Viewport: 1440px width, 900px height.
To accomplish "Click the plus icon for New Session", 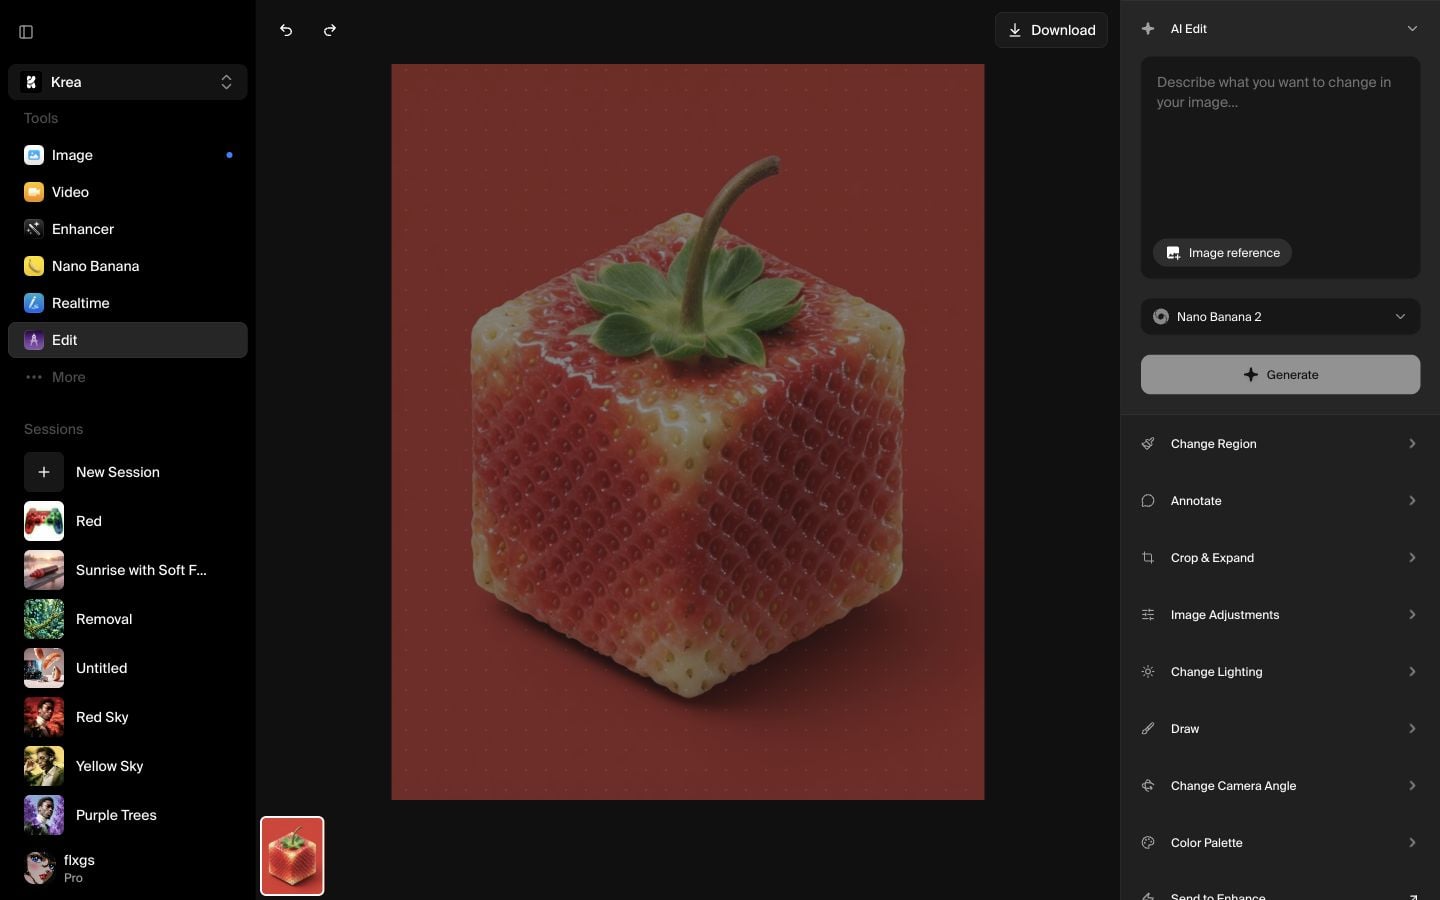I will (x=44, y=472).
